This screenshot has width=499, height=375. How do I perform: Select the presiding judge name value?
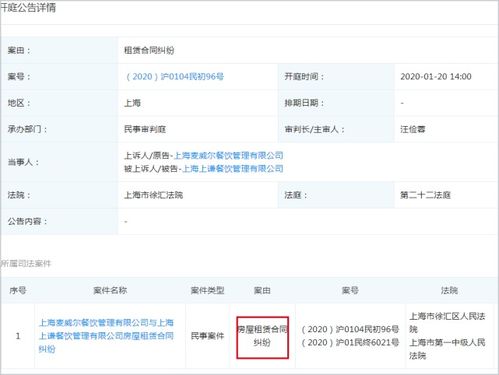(413, 129)
